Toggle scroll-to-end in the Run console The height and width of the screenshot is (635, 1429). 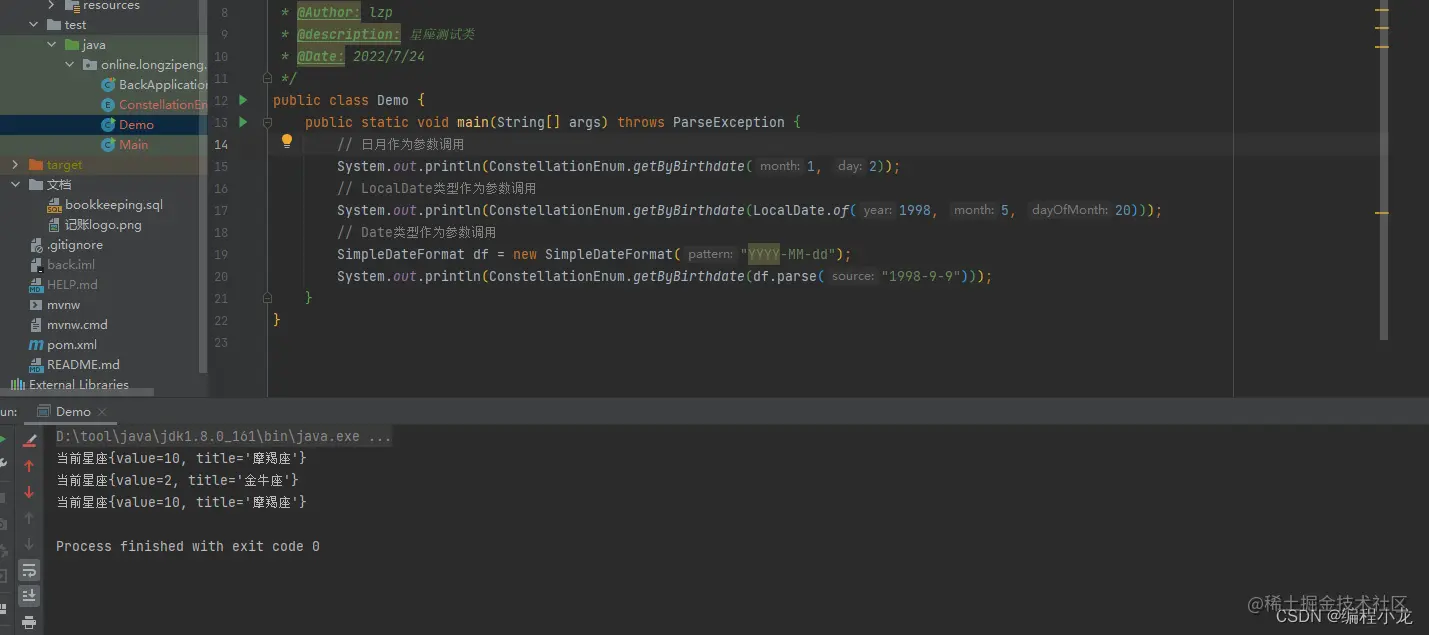pyautogui.click(x=29, y=596)
